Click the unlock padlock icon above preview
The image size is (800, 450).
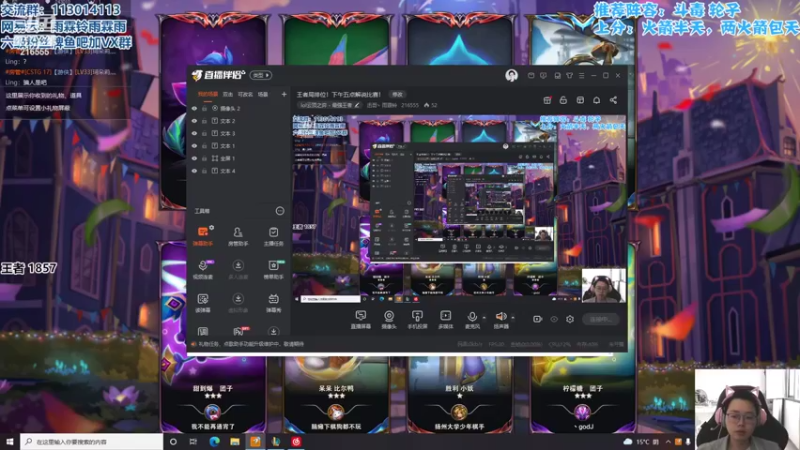point(563,100)
